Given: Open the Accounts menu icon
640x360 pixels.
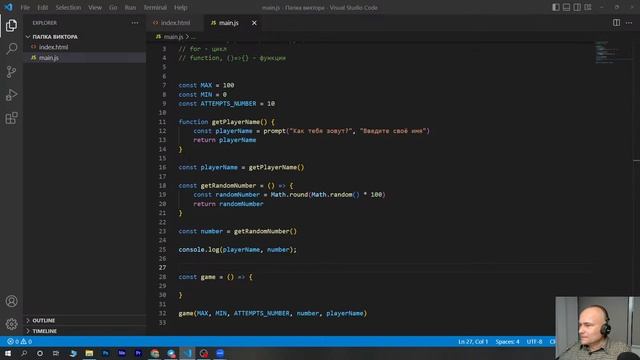Looking at the screenshot, I should pyautogui.click(x=11, y=301).
